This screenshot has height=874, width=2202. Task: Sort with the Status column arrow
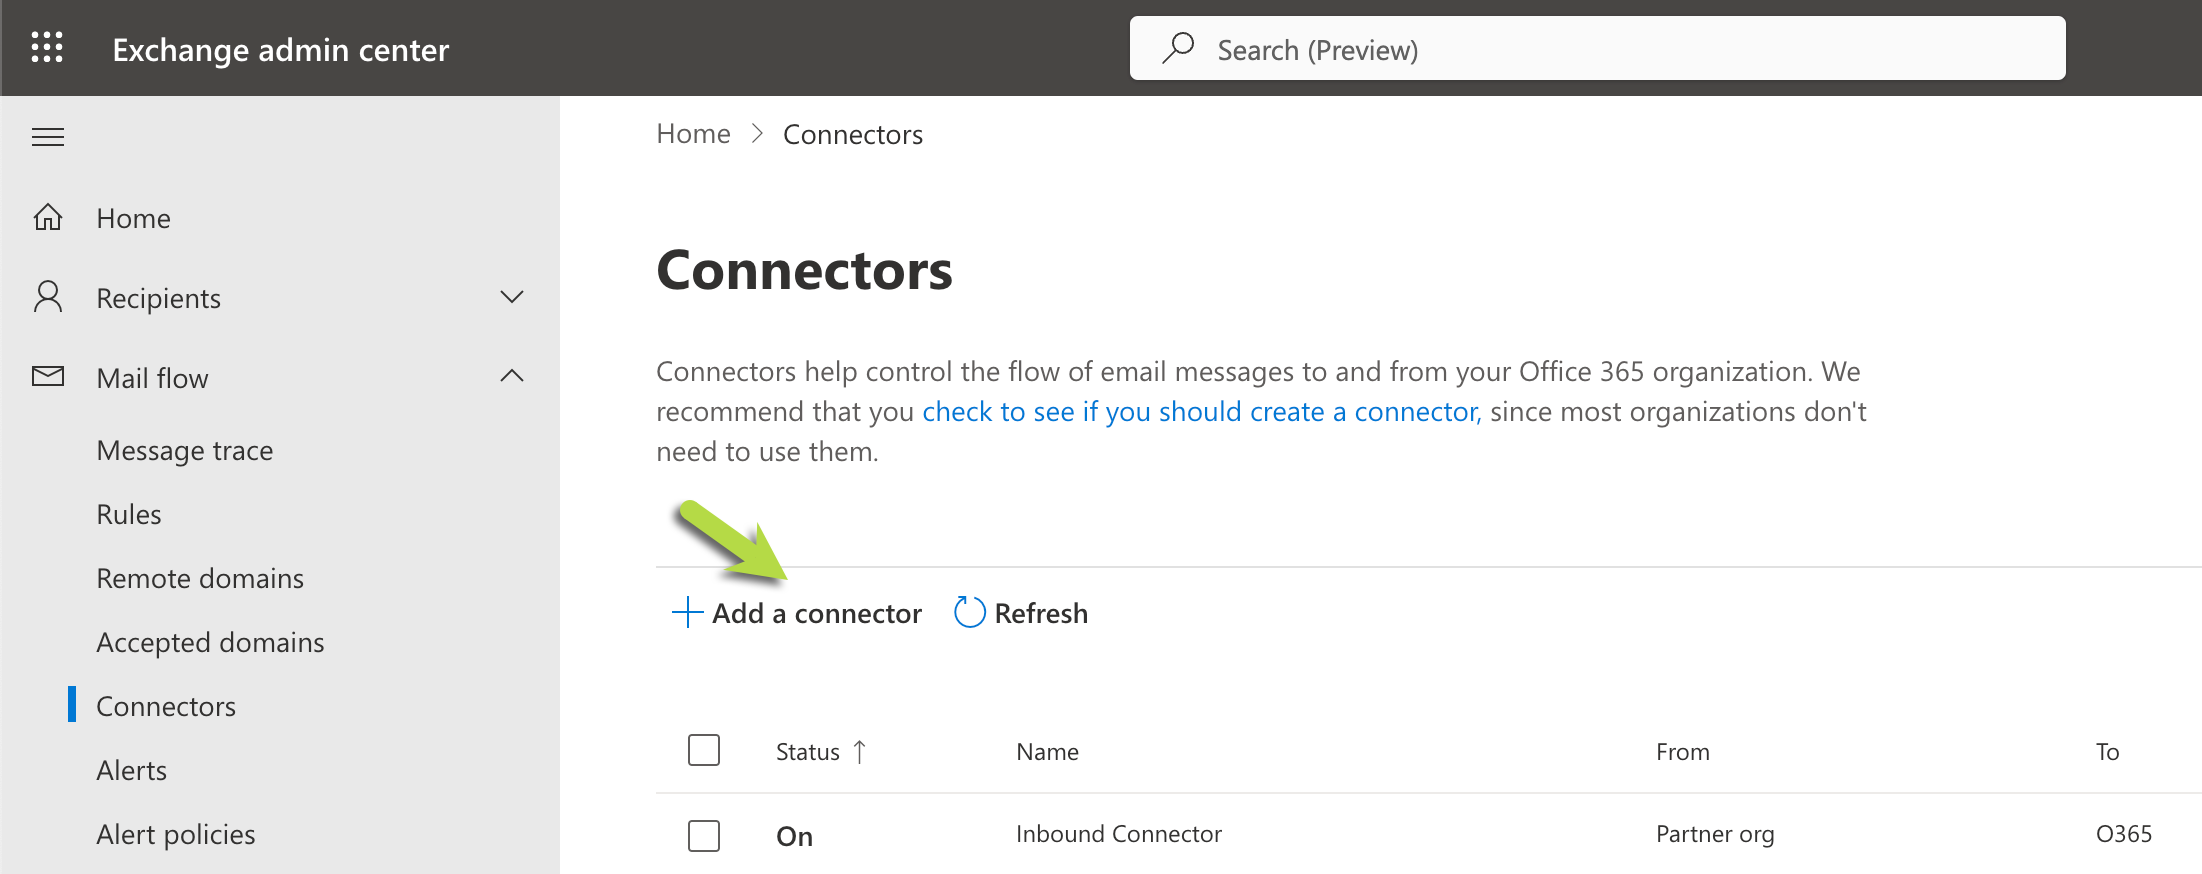[x=859, y=751]
